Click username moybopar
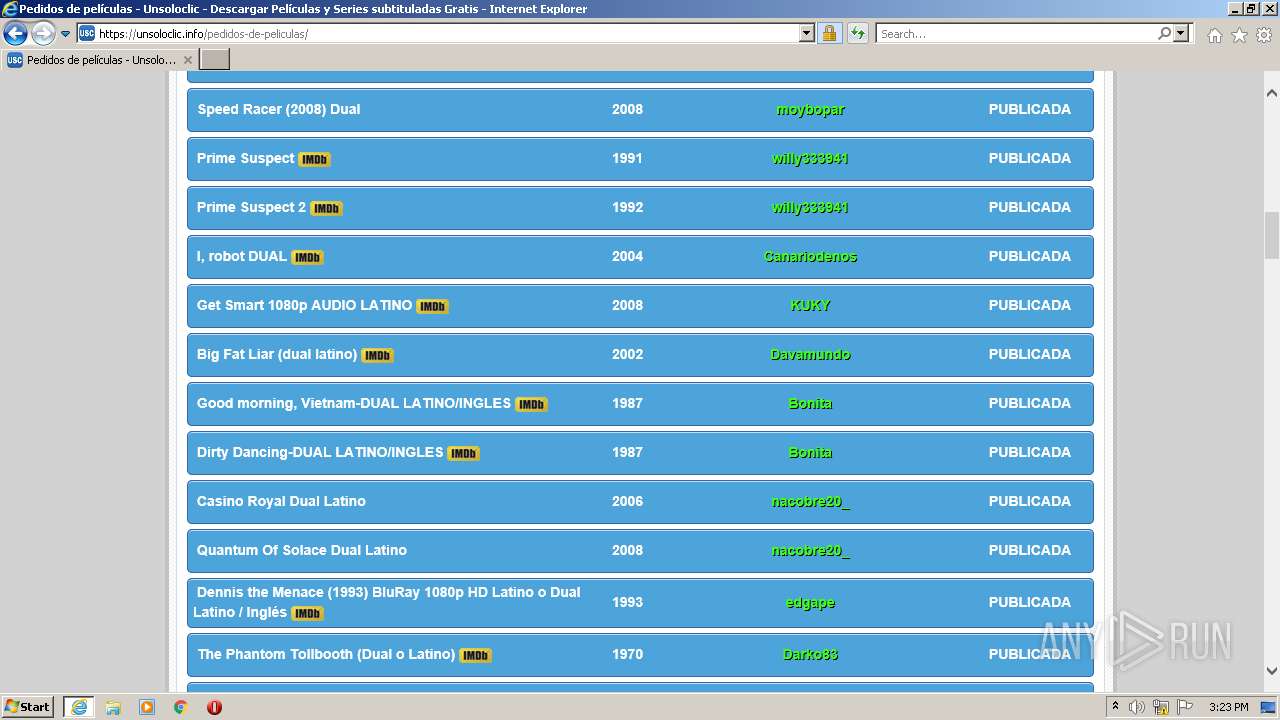The height and width of the screenshot is (720, 1280). (x=810, y=110)
